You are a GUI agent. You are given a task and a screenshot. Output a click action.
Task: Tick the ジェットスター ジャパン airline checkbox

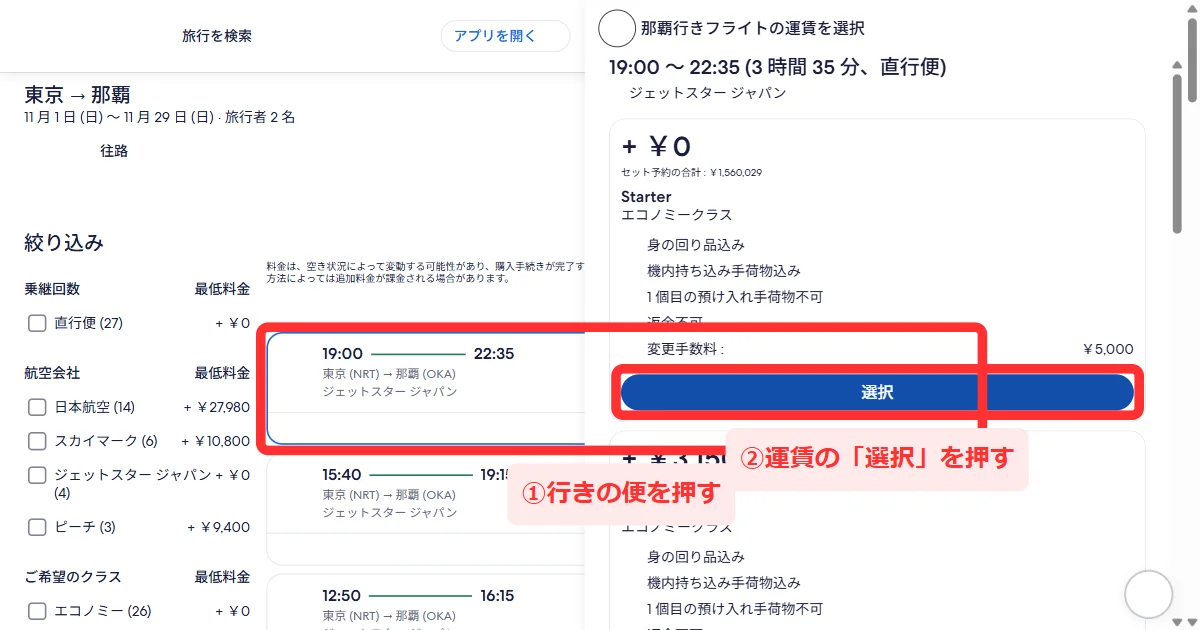click(37, 475)
